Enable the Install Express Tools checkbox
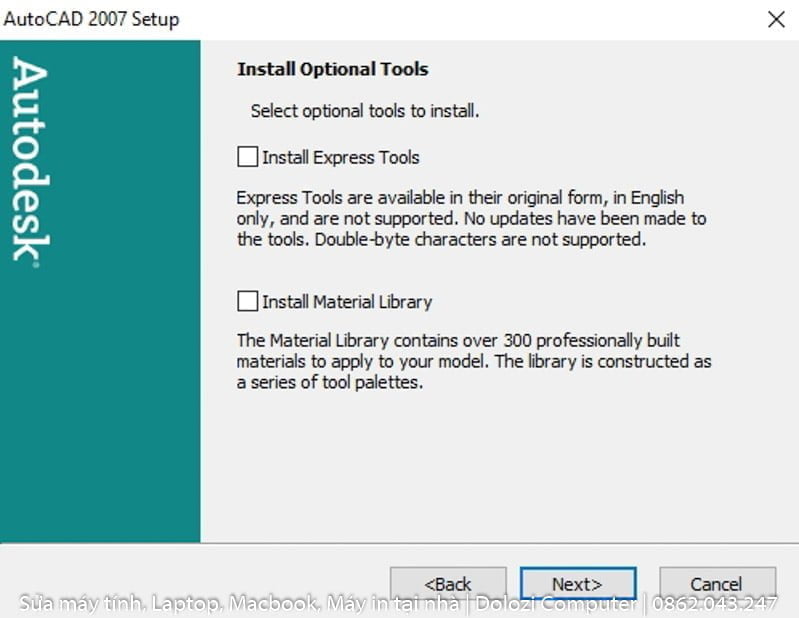Viewport: 799px width, 618px height. pos(247,157)
